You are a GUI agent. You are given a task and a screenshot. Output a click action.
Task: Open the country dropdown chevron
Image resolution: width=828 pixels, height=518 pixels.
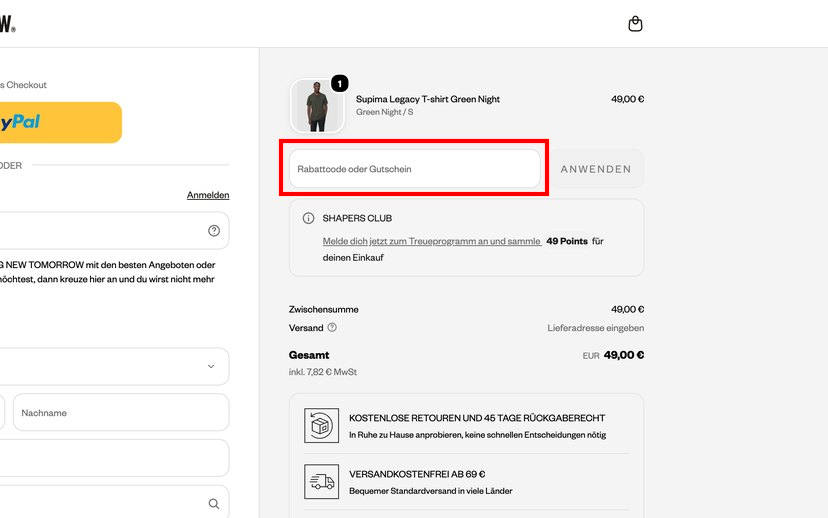211,366
